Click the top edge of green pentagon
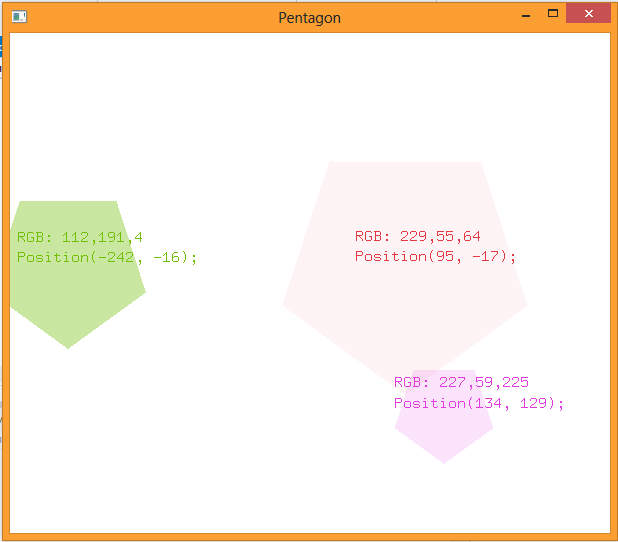This screenshot has height=542, width=618. pos(68,203)
